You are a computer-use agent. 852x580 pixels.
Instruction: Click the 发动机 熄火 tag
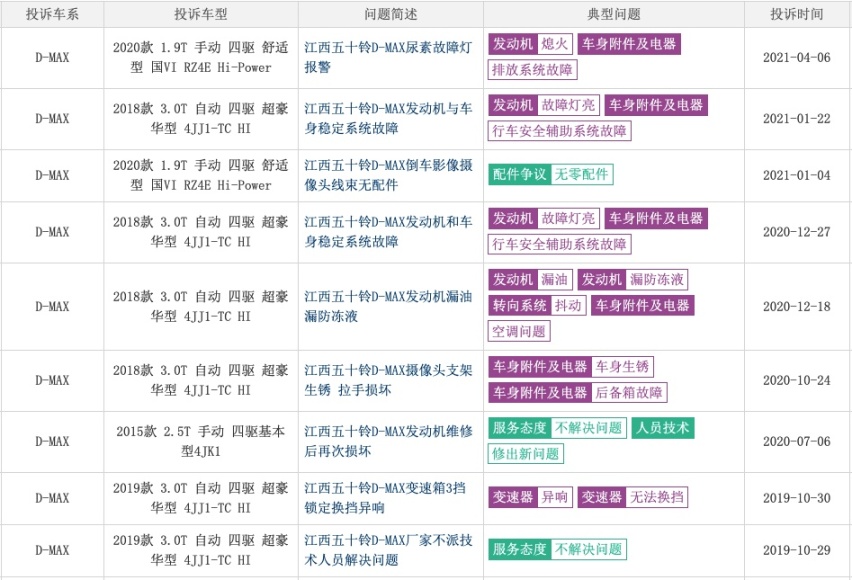point(530,44)
